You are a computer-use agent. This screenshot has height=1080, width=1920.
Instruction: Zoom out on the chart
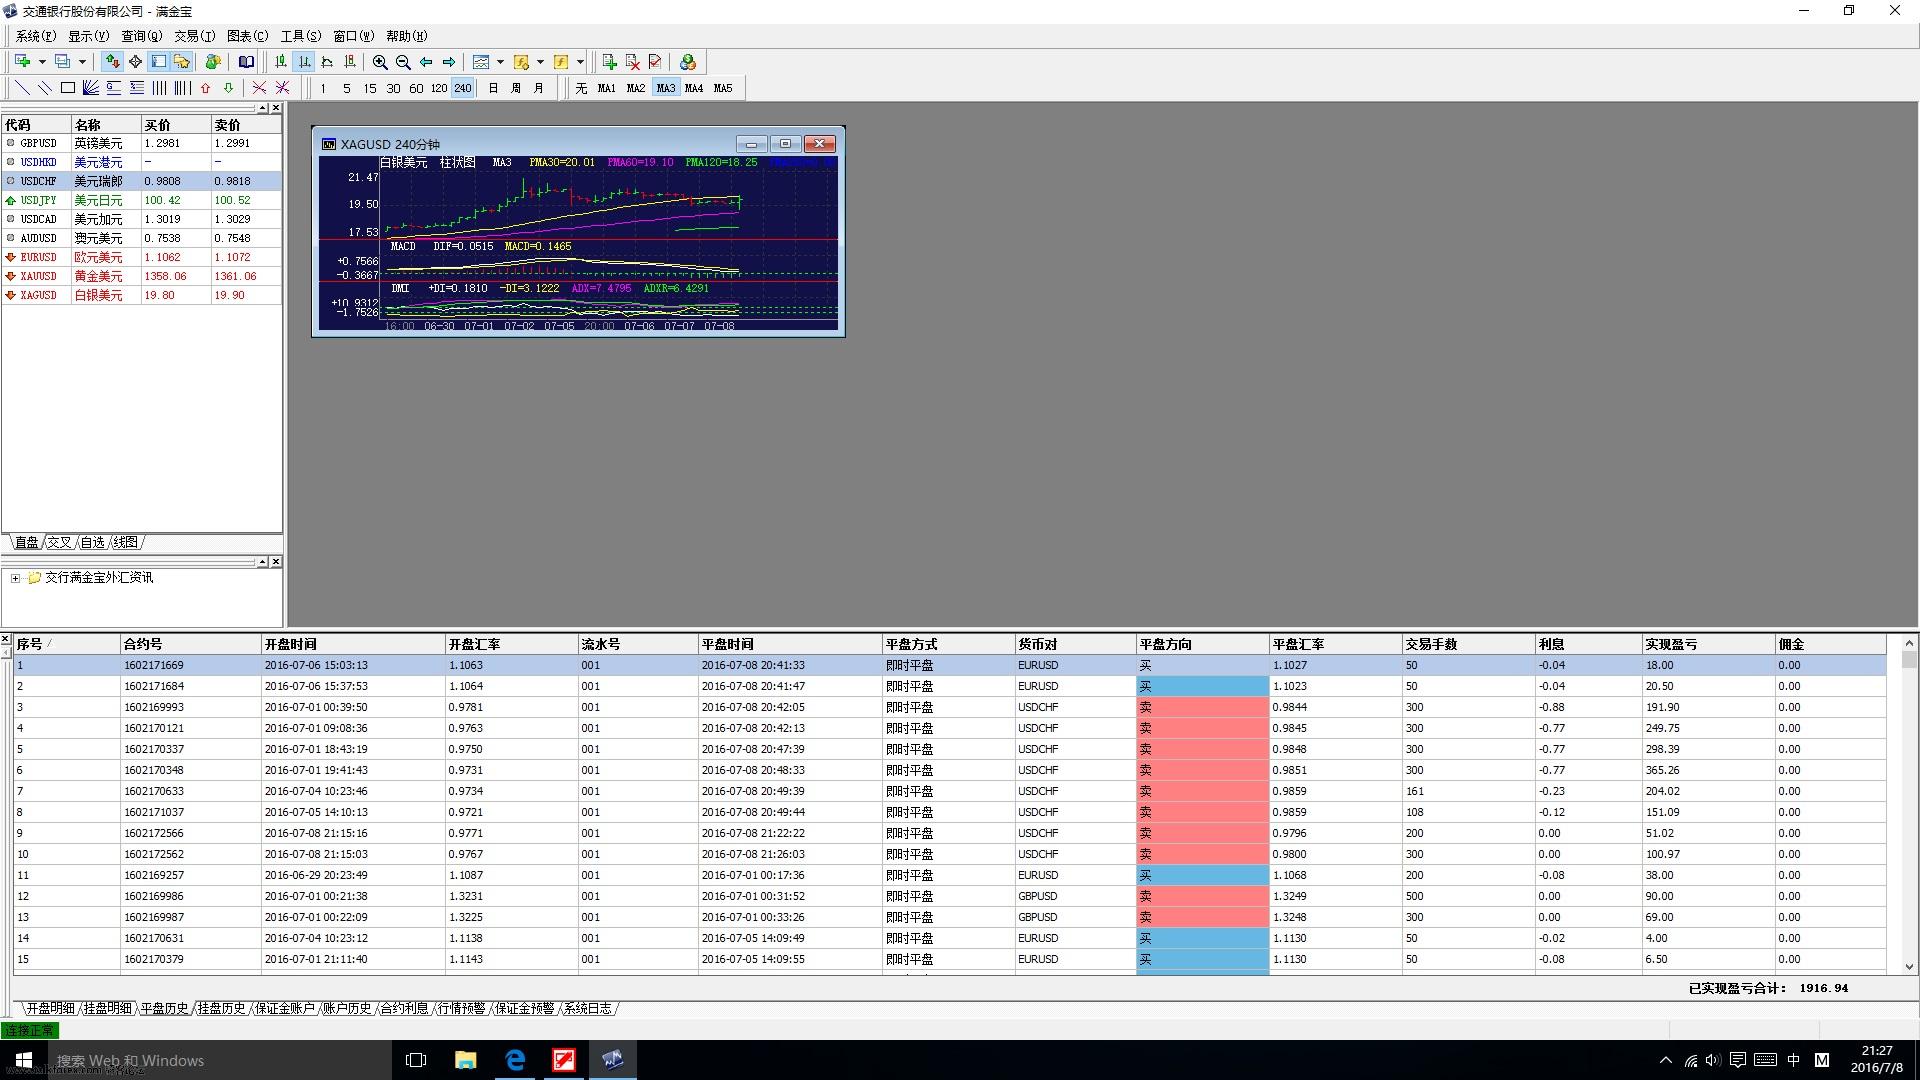(403, 62)
